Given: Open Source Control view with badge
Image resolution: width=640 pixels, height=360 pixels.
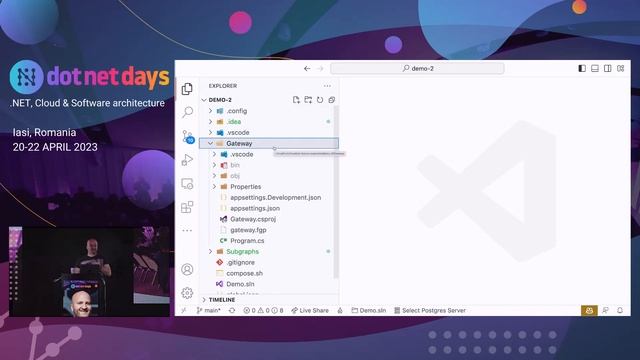Looking at the screenshot, I should (x=188, y=136).
